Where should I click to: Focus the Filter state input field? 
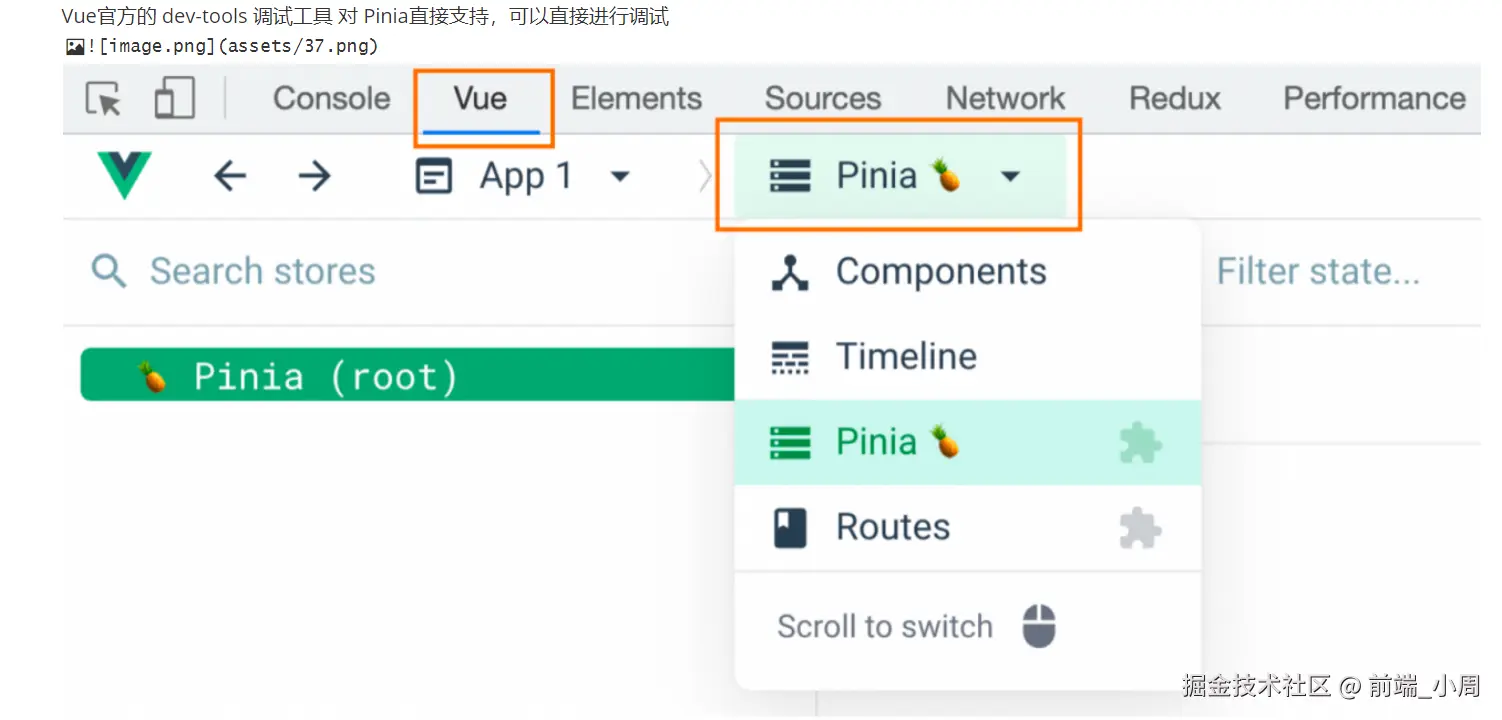pyautogui.click(x=1318, y=271)
